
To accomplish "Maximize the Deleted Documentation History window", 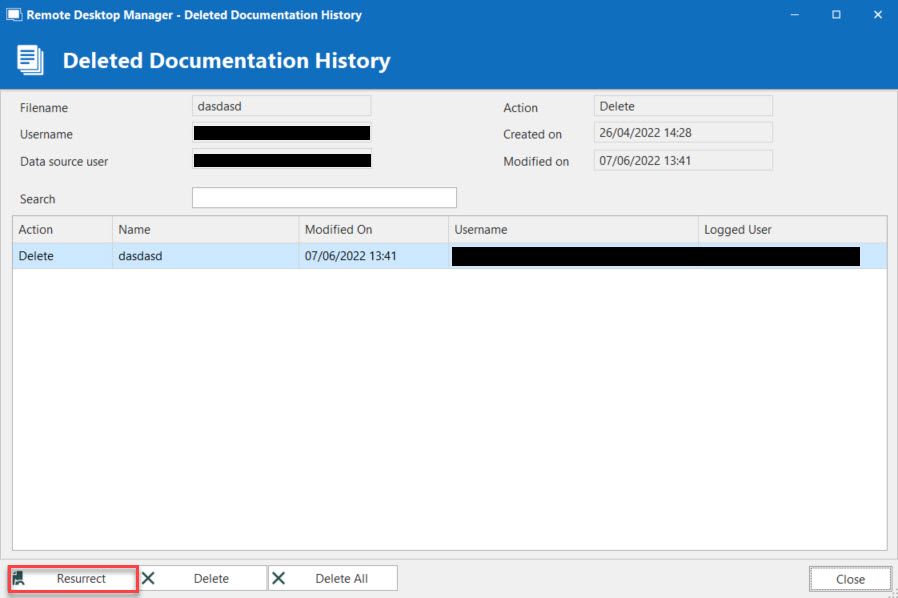I will pos(836,15).
